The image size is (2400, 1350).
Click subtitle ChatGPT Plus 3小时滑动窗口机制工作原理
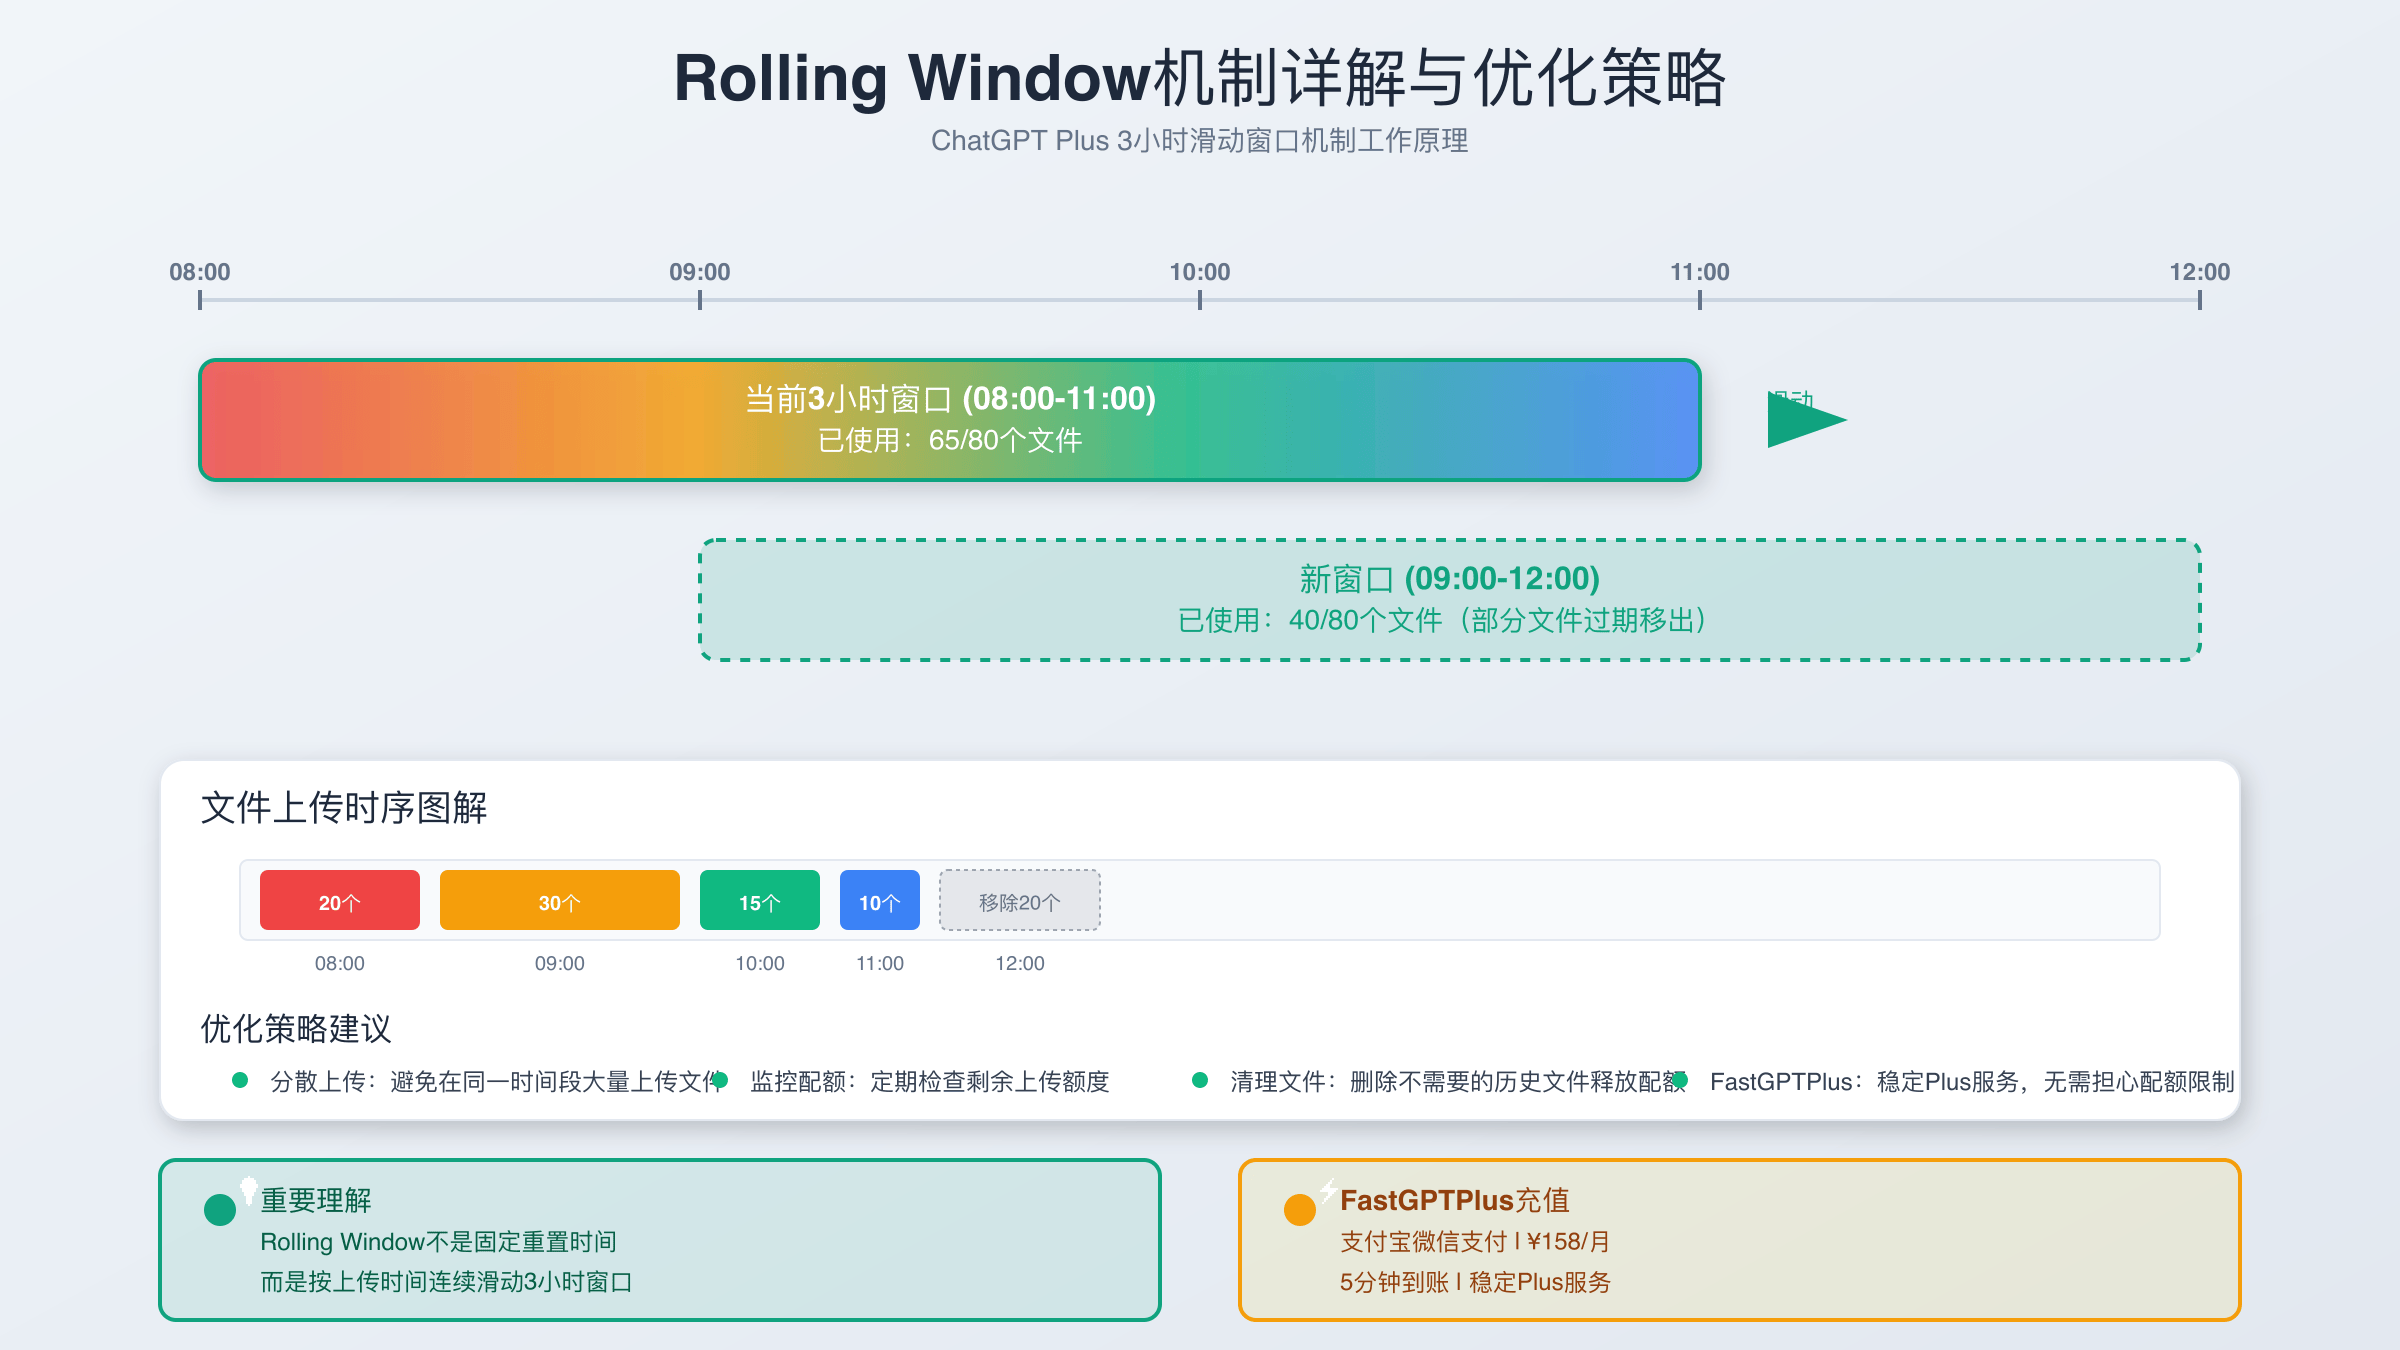pyautogui.click(x=1200, y=141)
